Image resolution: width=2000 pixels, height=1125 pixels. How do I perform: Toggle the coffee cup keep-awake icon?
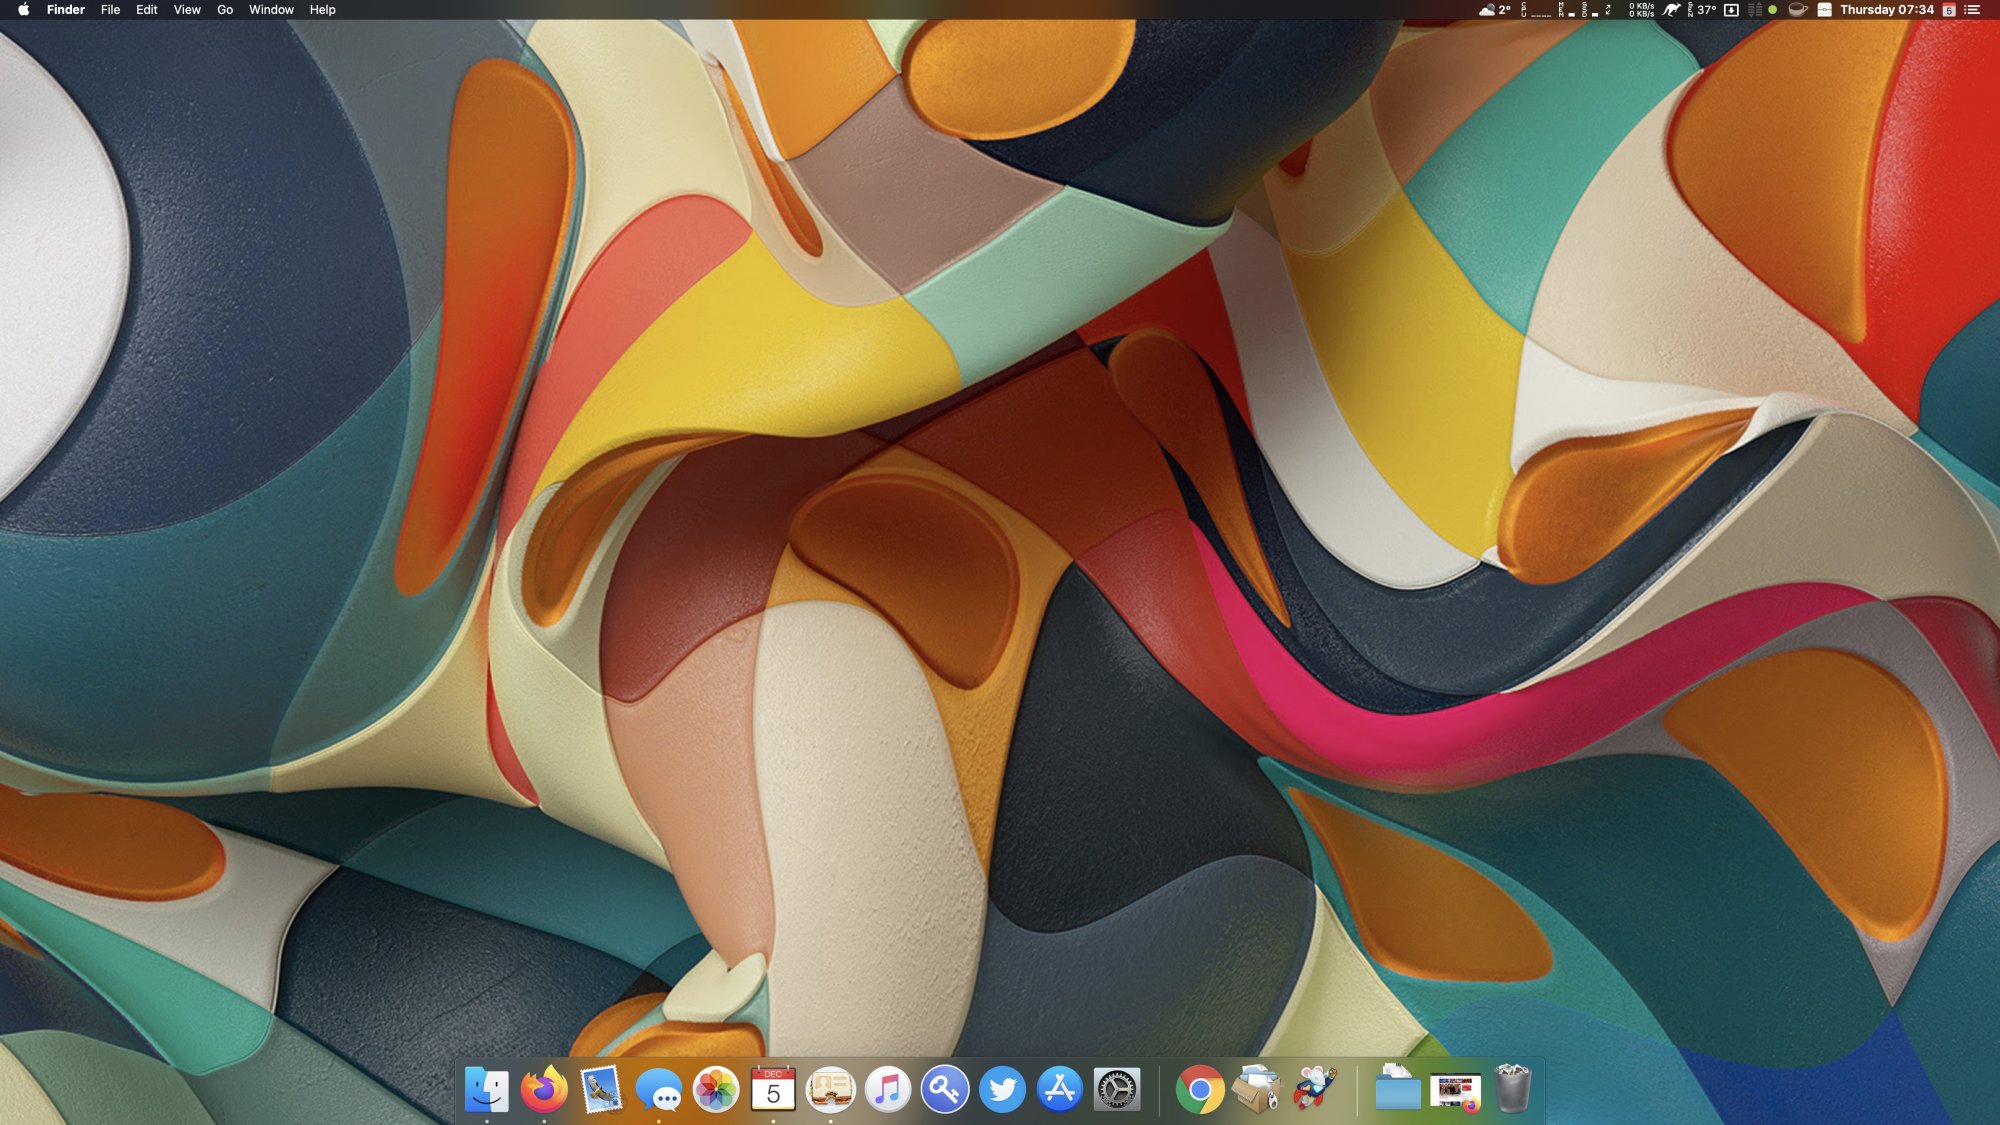(1797, 10)
